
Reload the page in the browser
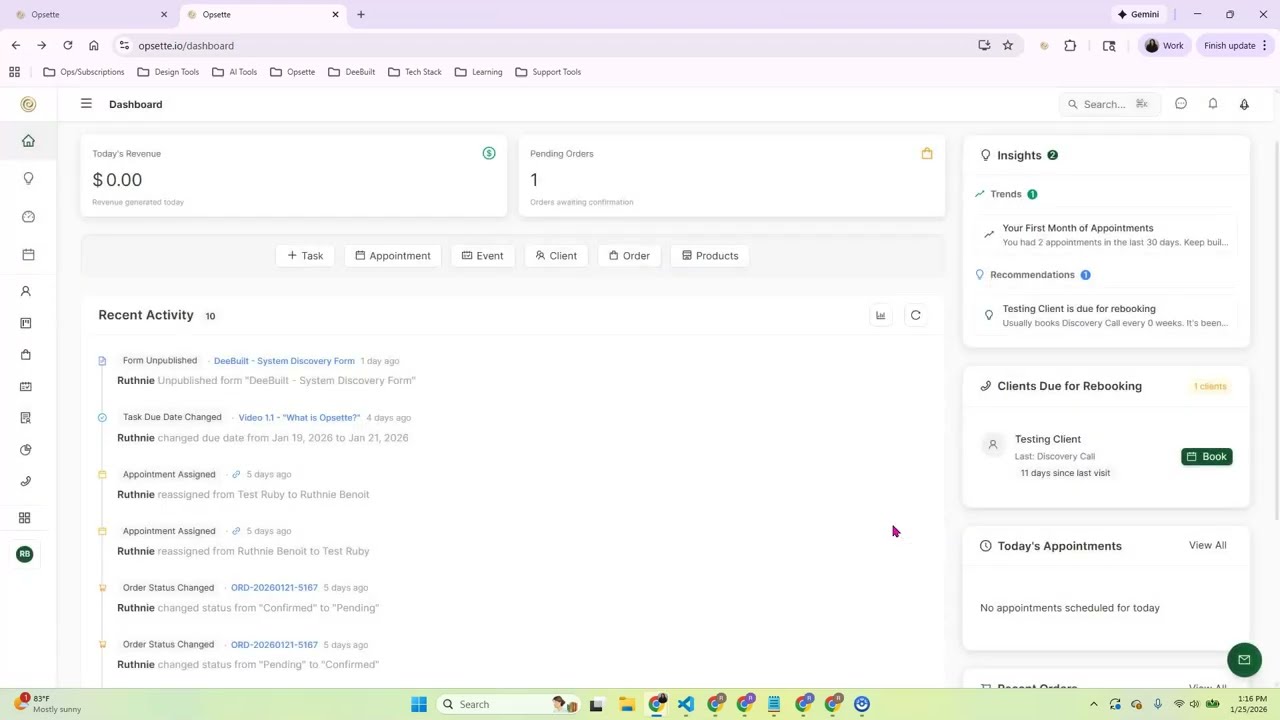click(x=68, y=46)
